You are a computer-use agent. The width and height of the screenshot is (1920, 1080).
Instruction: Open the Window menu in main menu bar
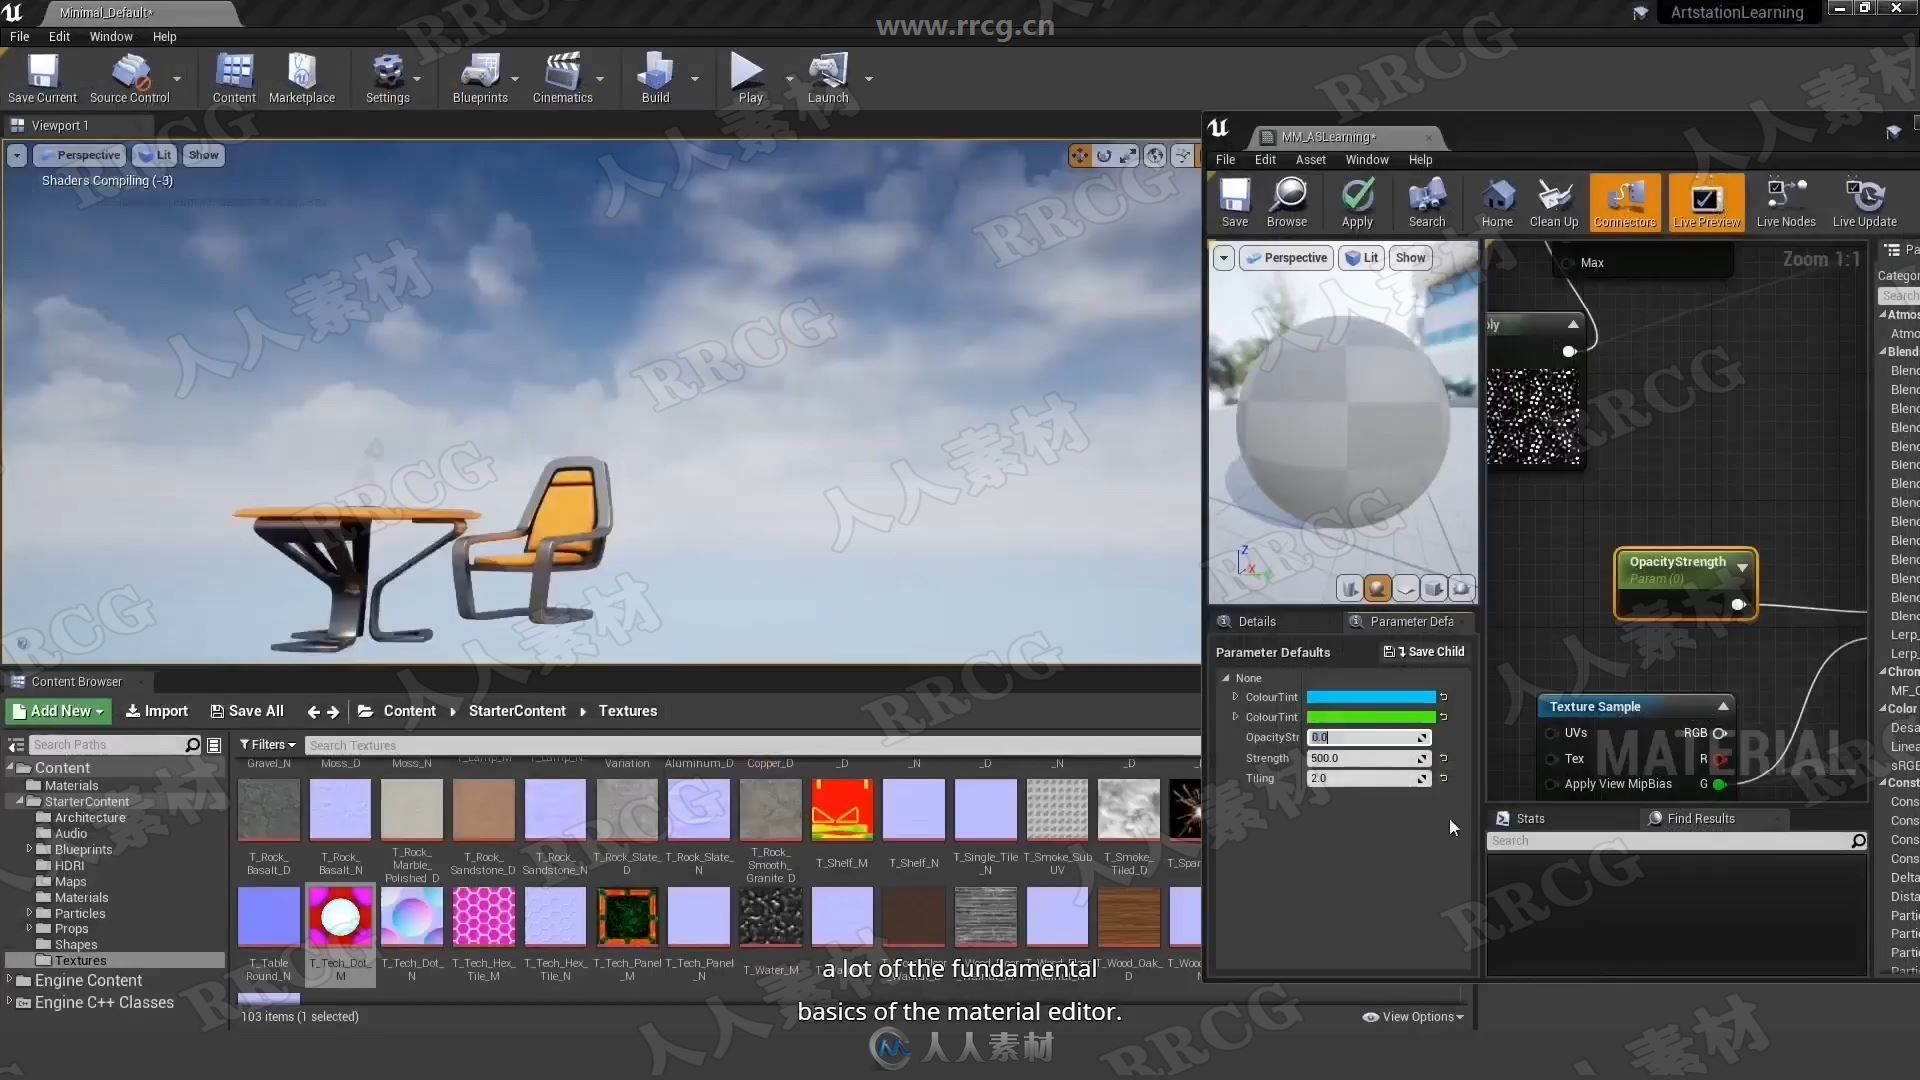point(109,36)
